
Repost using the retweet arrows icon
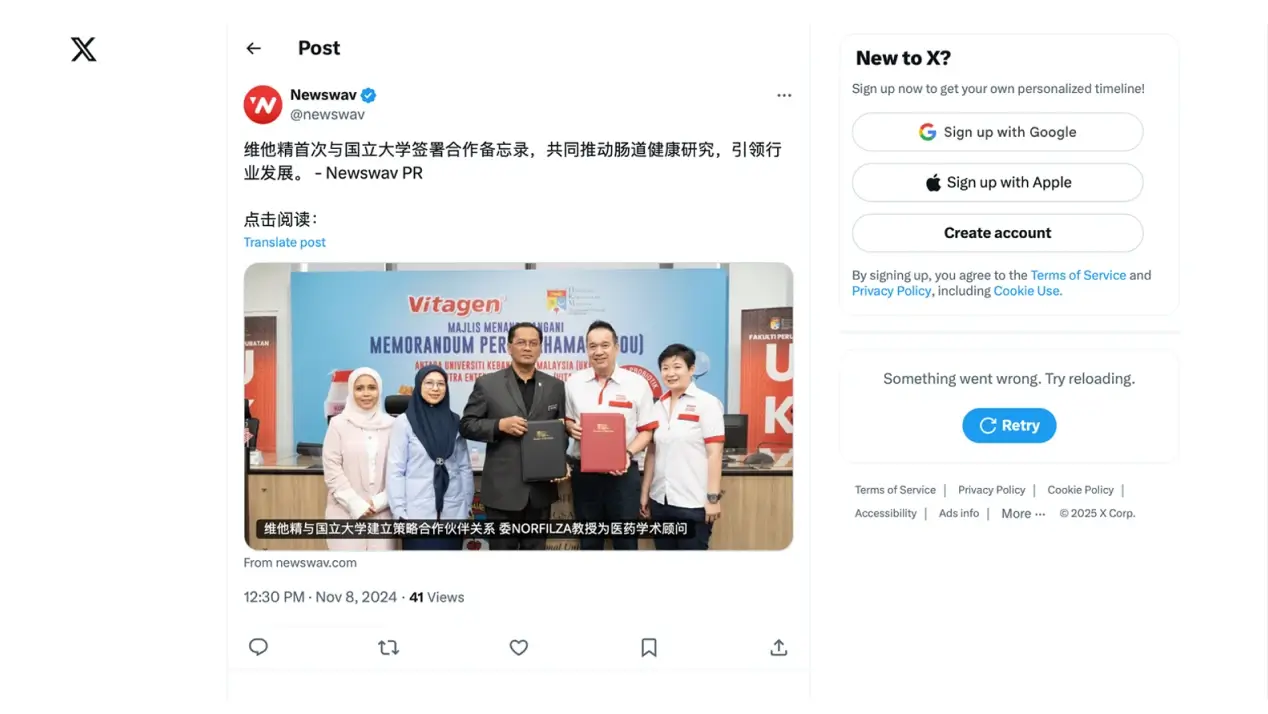tap(388, 647)
